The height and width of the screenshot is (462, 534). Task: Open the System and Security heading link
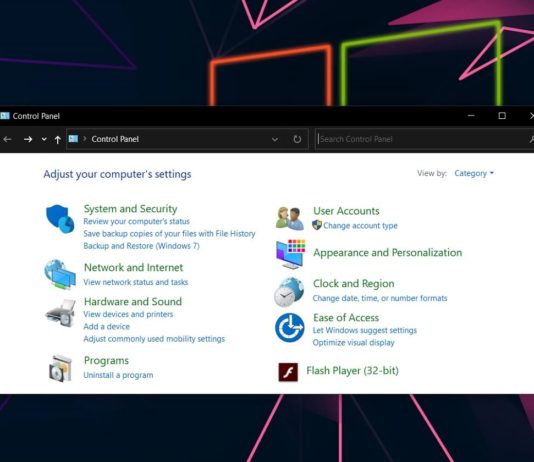coord(130,208)
